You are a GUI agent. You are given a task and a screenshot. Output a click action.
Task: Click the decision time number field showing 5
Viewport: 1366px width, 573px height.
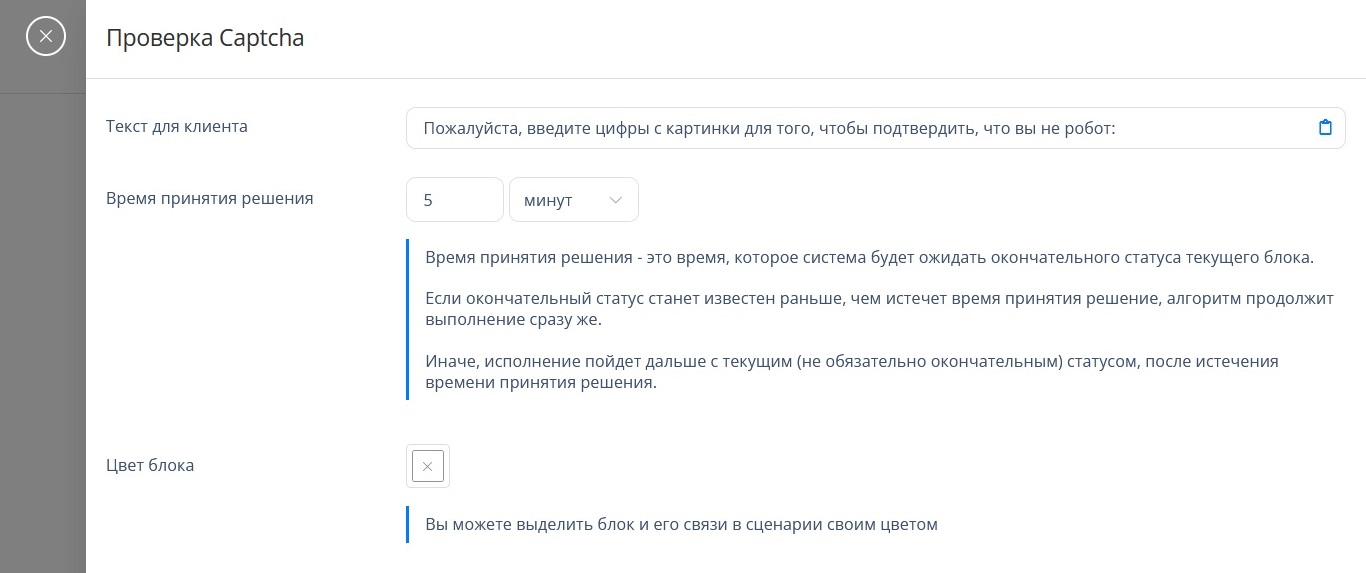454,200
